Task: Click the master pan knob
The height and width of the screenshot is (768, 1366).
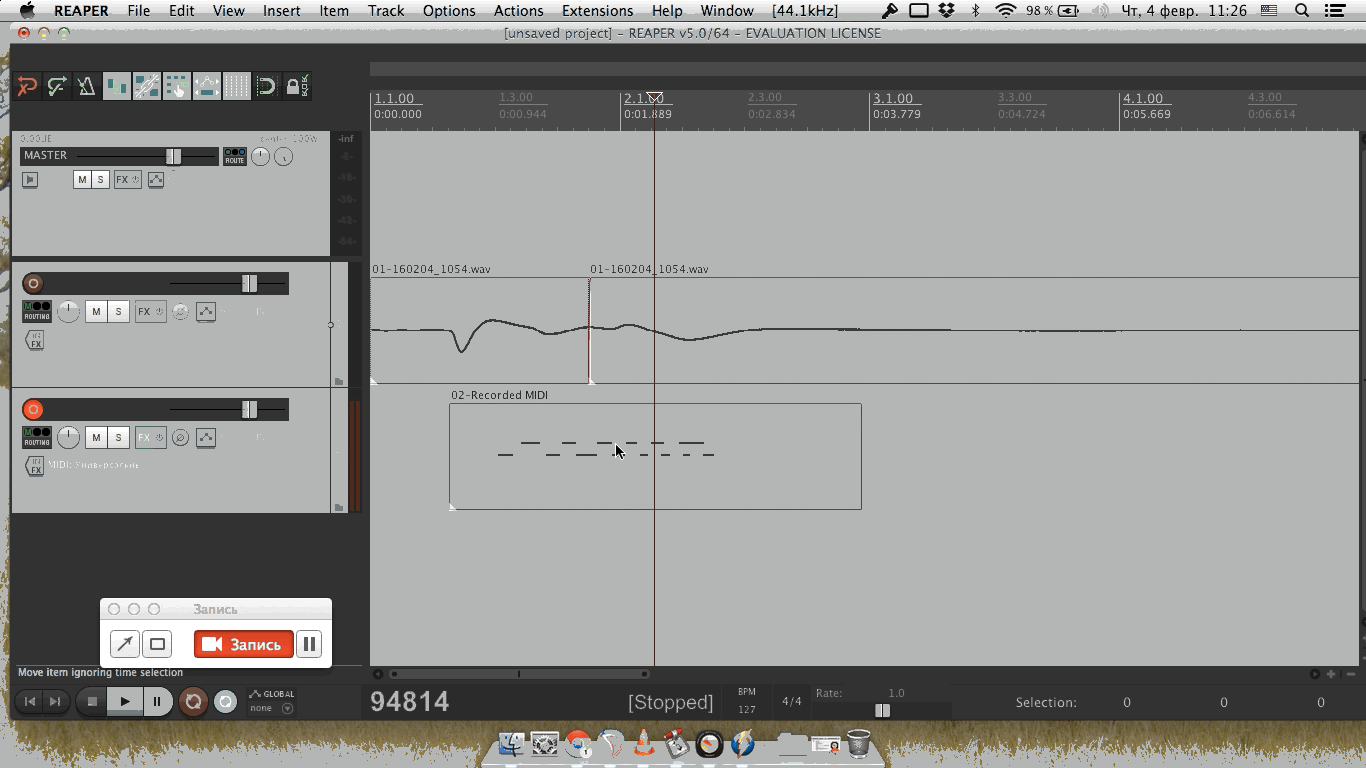Action: 260,156
